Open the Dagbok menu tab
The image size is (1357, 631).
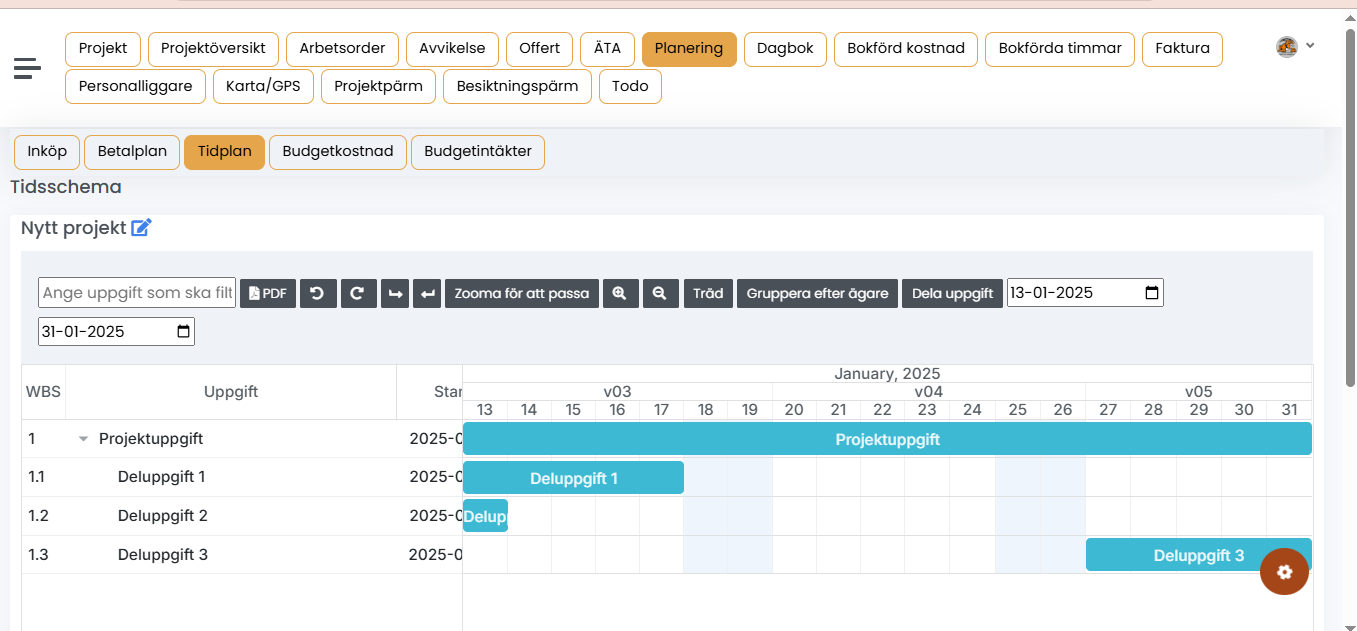coord(785,49)
